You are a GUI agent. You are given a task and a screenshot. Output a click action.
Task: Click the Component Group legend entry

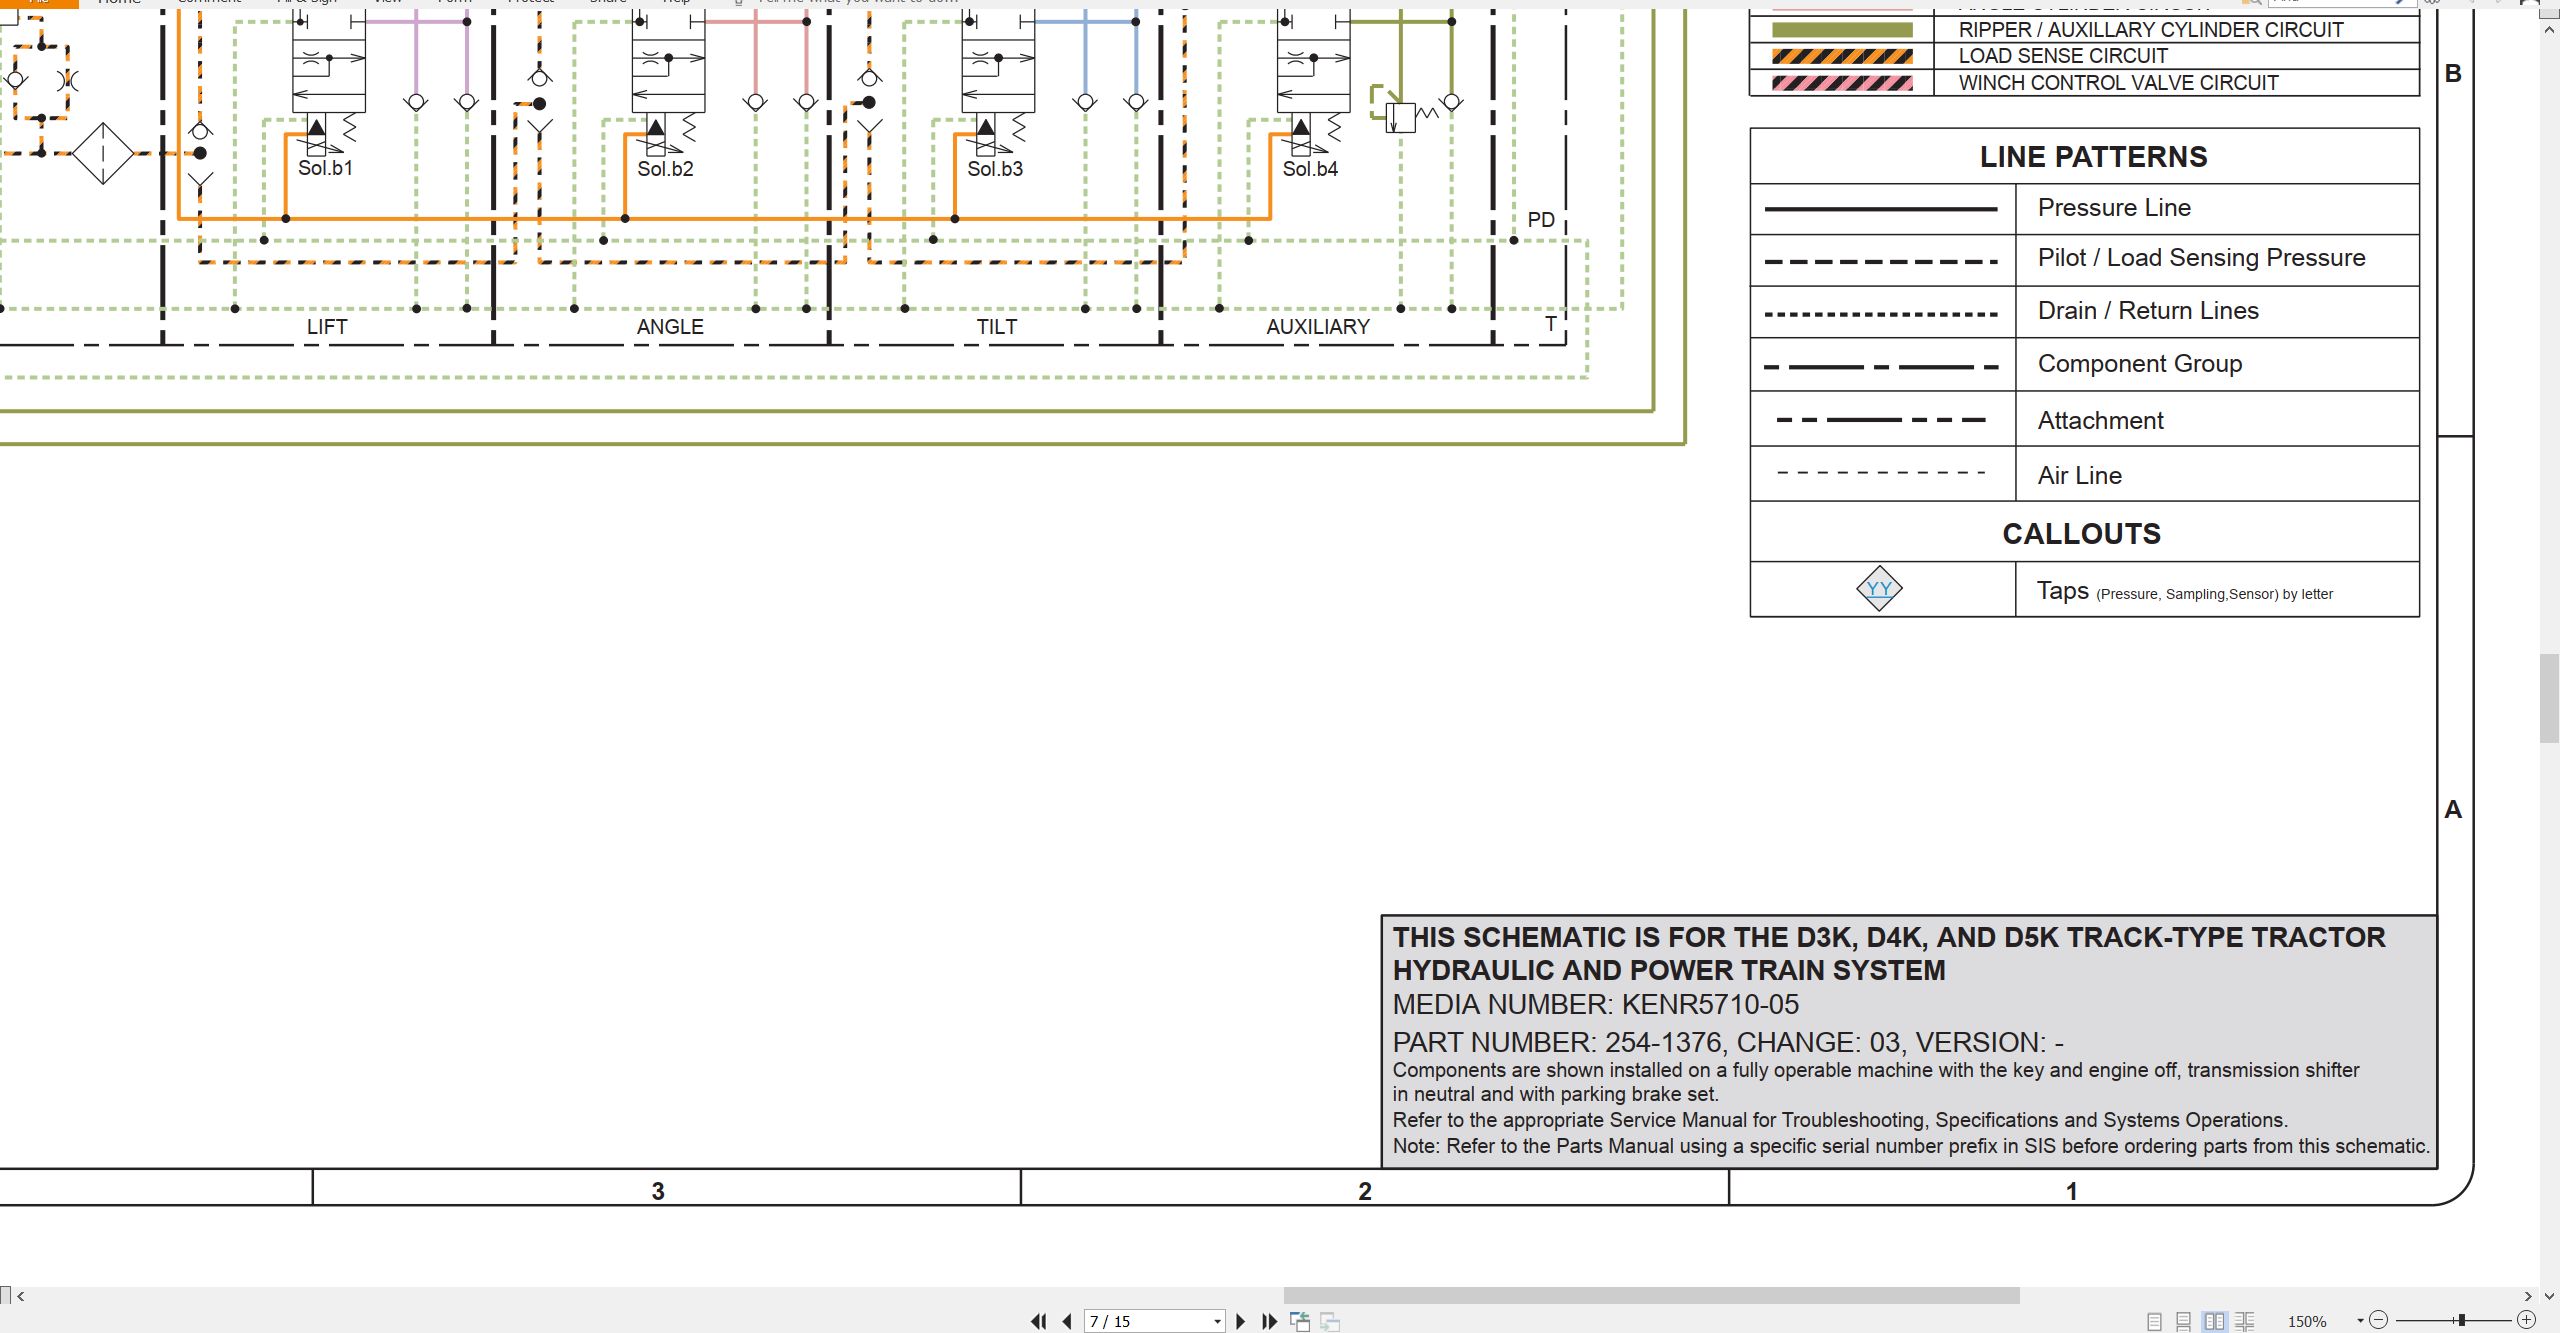(2140, 364)
